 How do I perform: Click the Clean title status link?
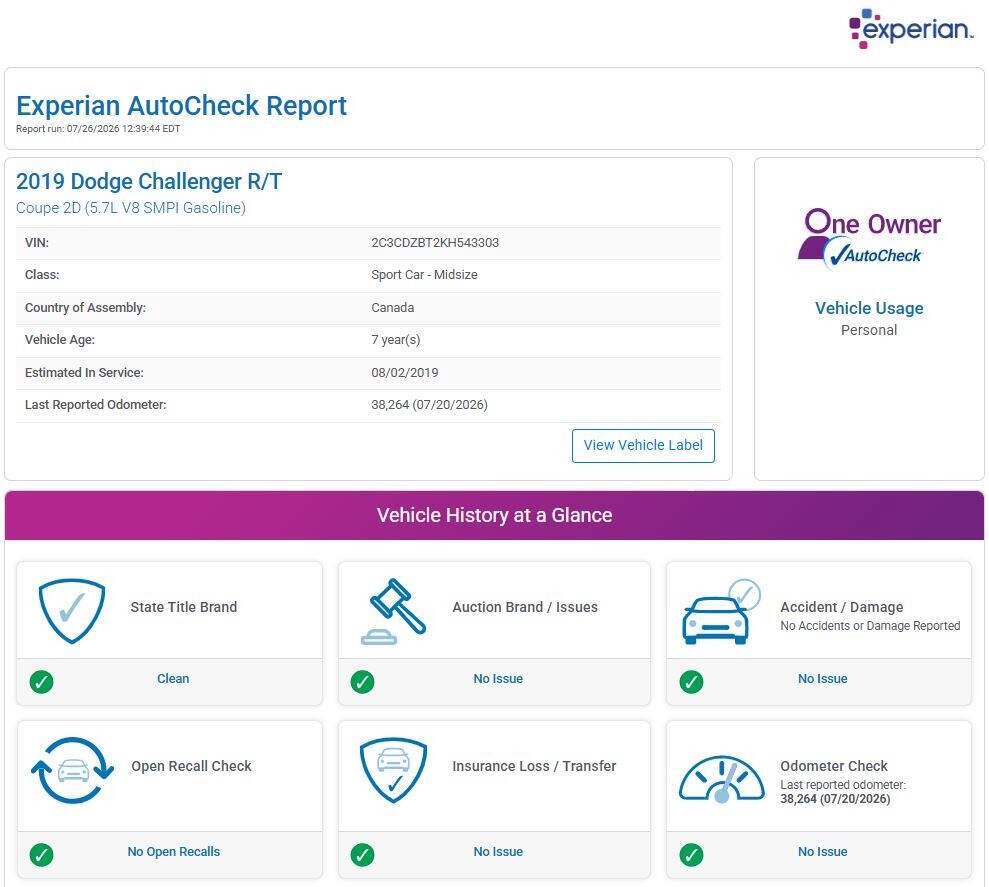click(173, 679)
